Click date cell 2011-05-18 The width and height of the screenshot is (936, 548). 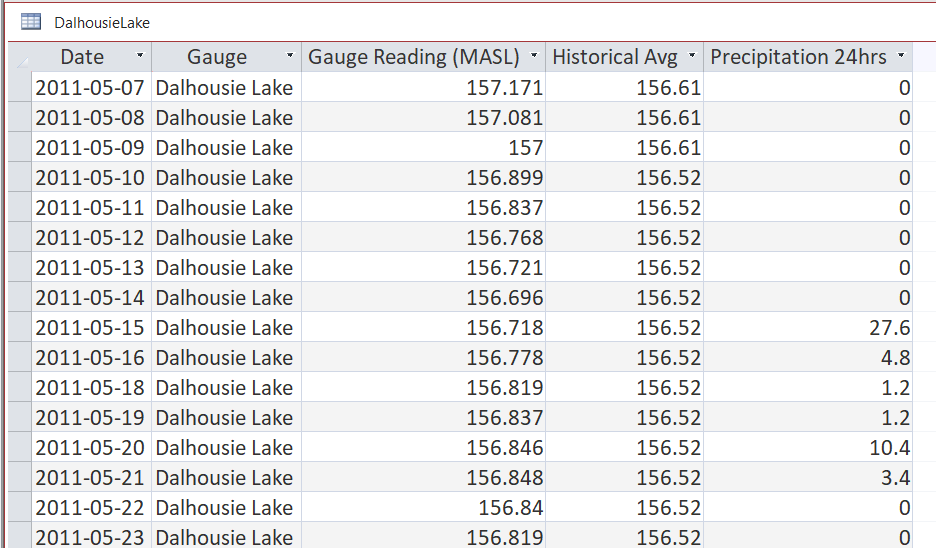[x=90, y=387]
